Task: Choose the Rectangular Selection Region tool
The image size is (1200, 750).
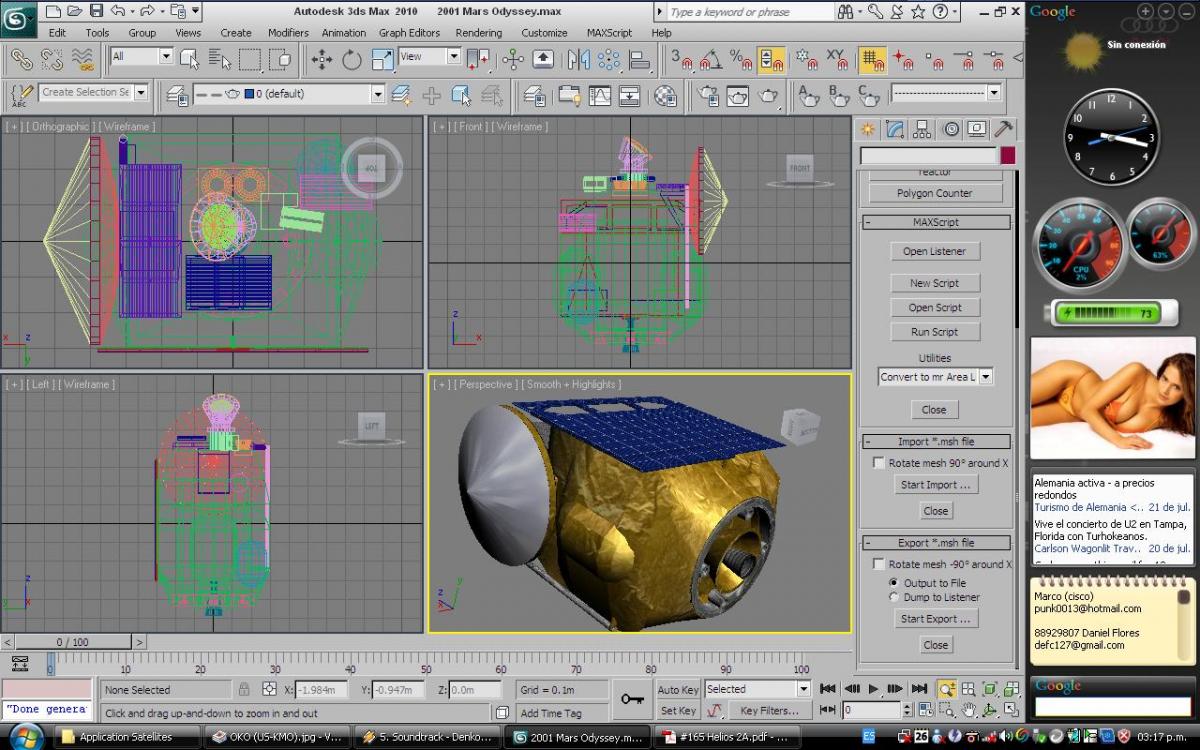Action: point(252,59)
